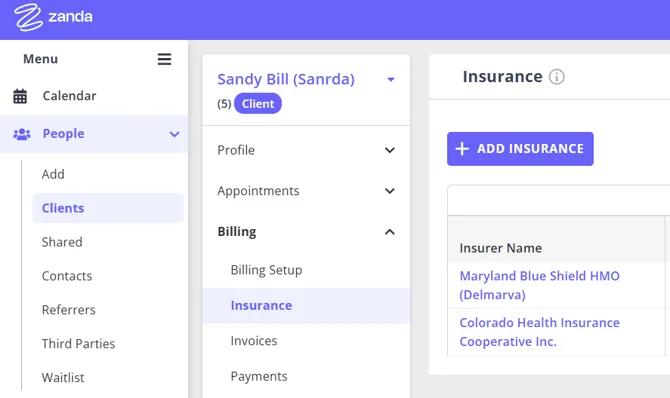The width and height of the screenshot is (670, 398).
Task: Open Colorado Health Insurance Cooperative Inc. insurer
Action: point(539,332)
